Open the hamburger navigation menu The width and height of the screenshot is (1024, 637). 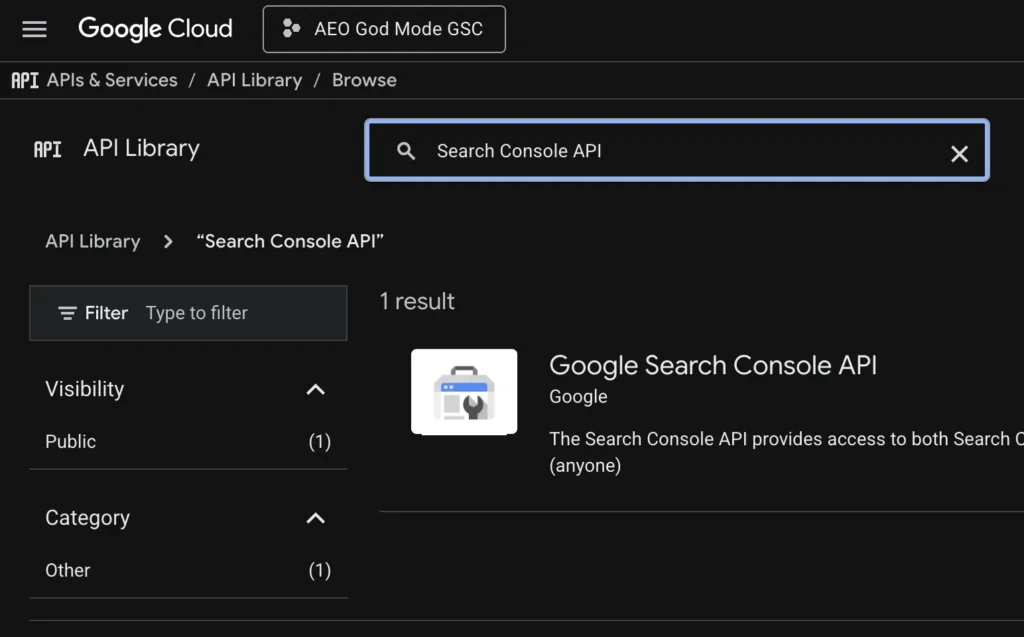click(35, 29)
